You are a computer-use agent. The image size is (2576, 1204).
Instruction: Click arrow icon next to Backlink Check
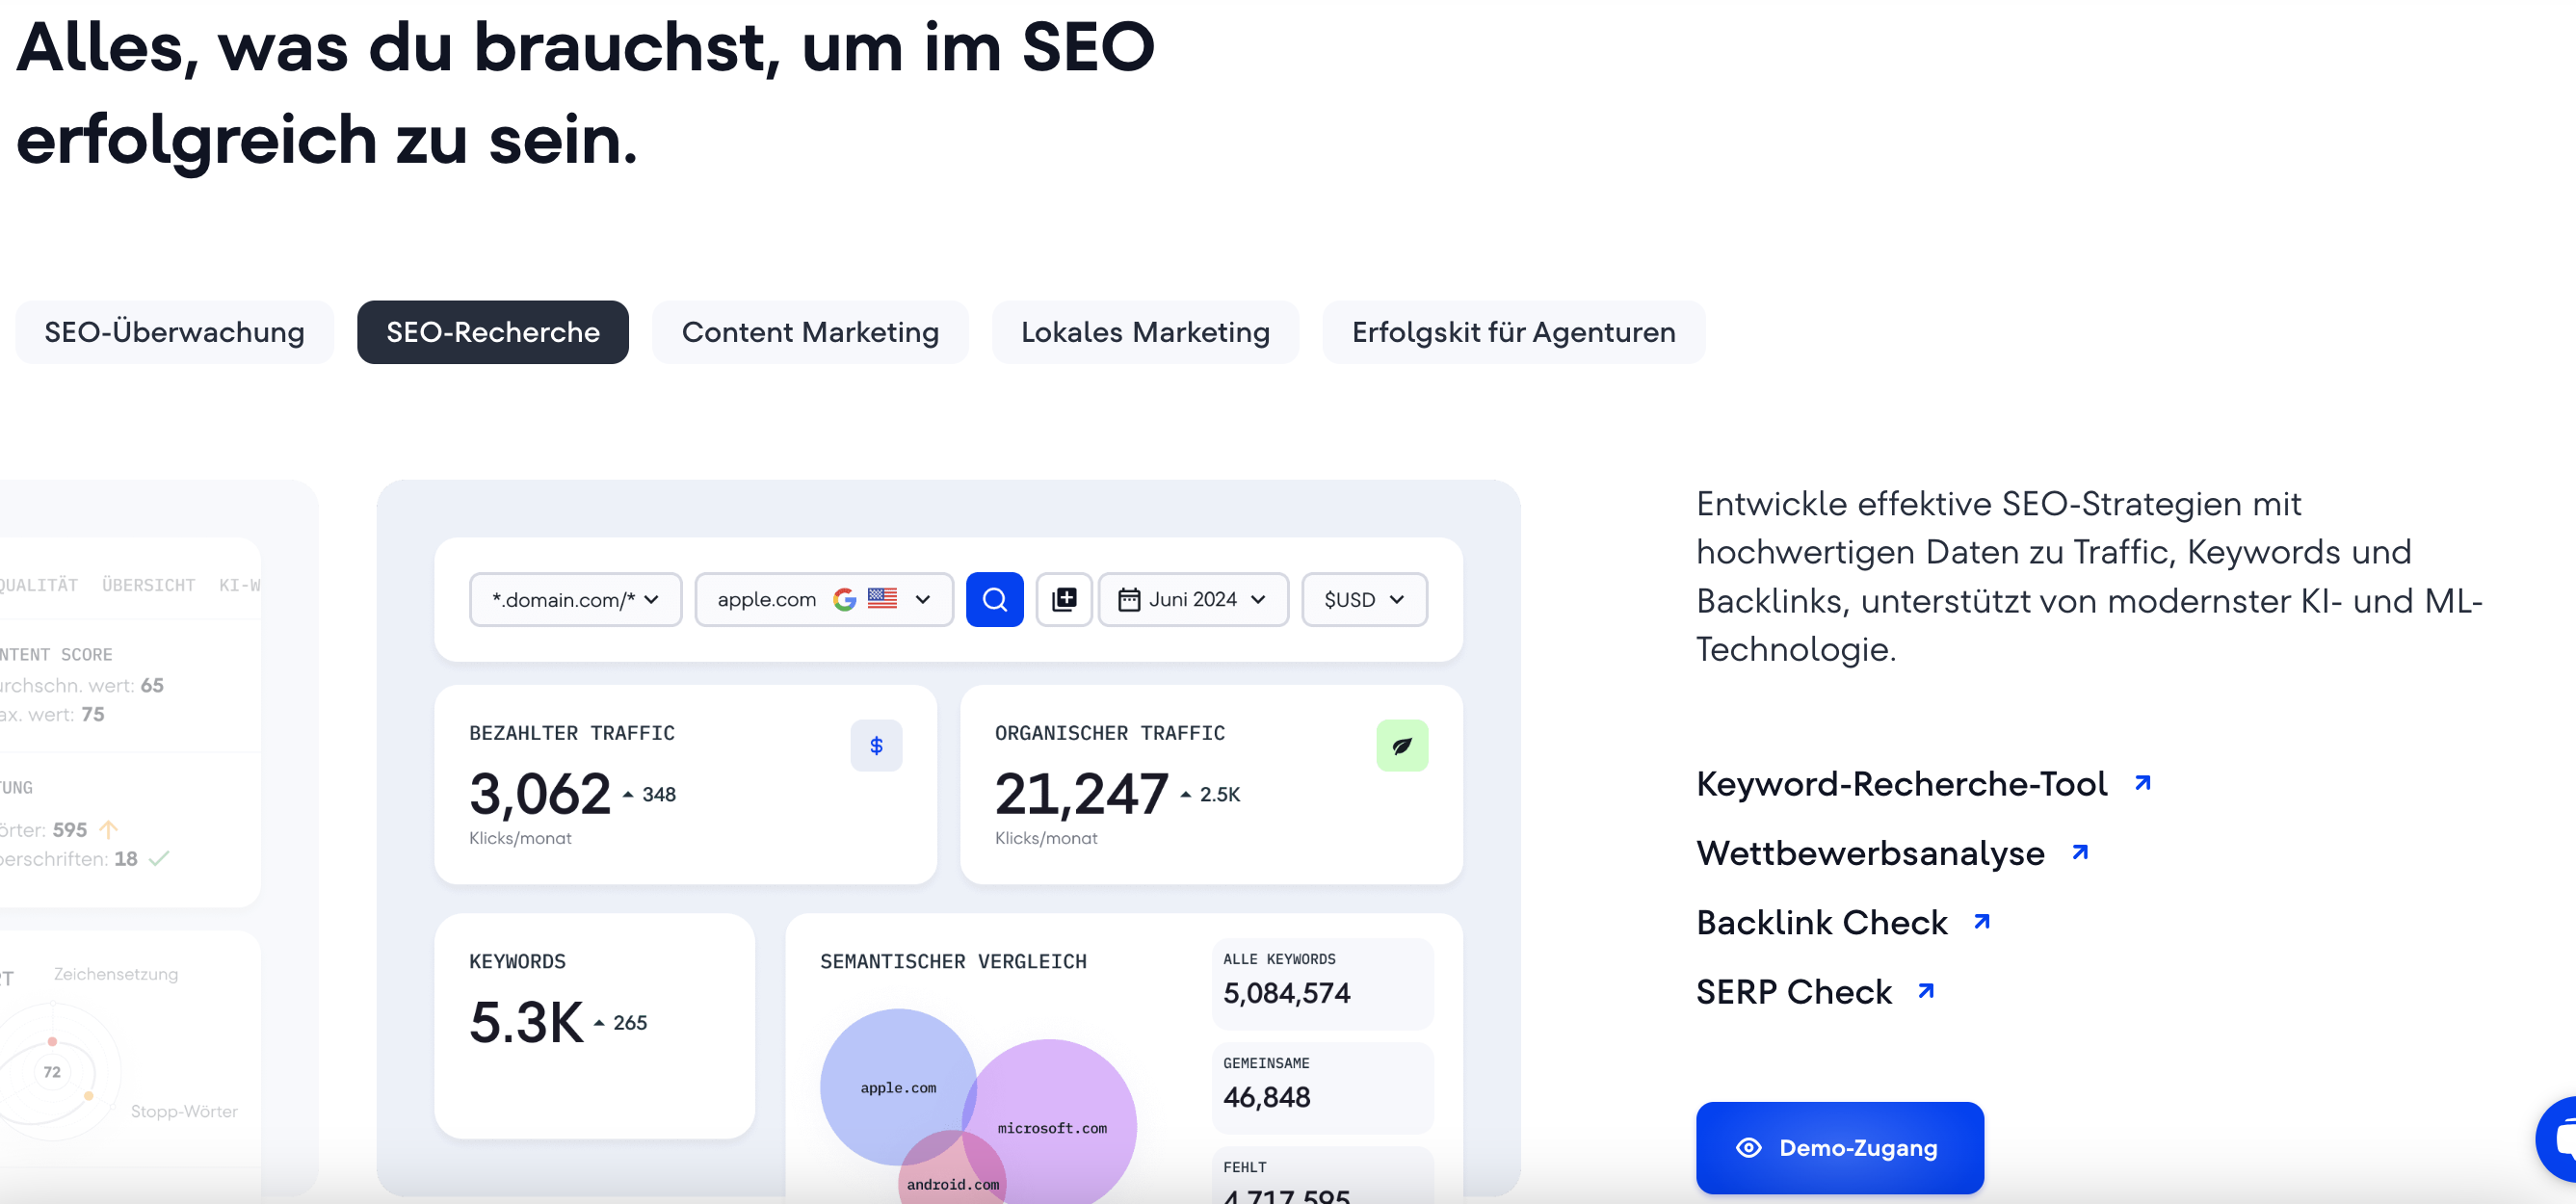1982,921
